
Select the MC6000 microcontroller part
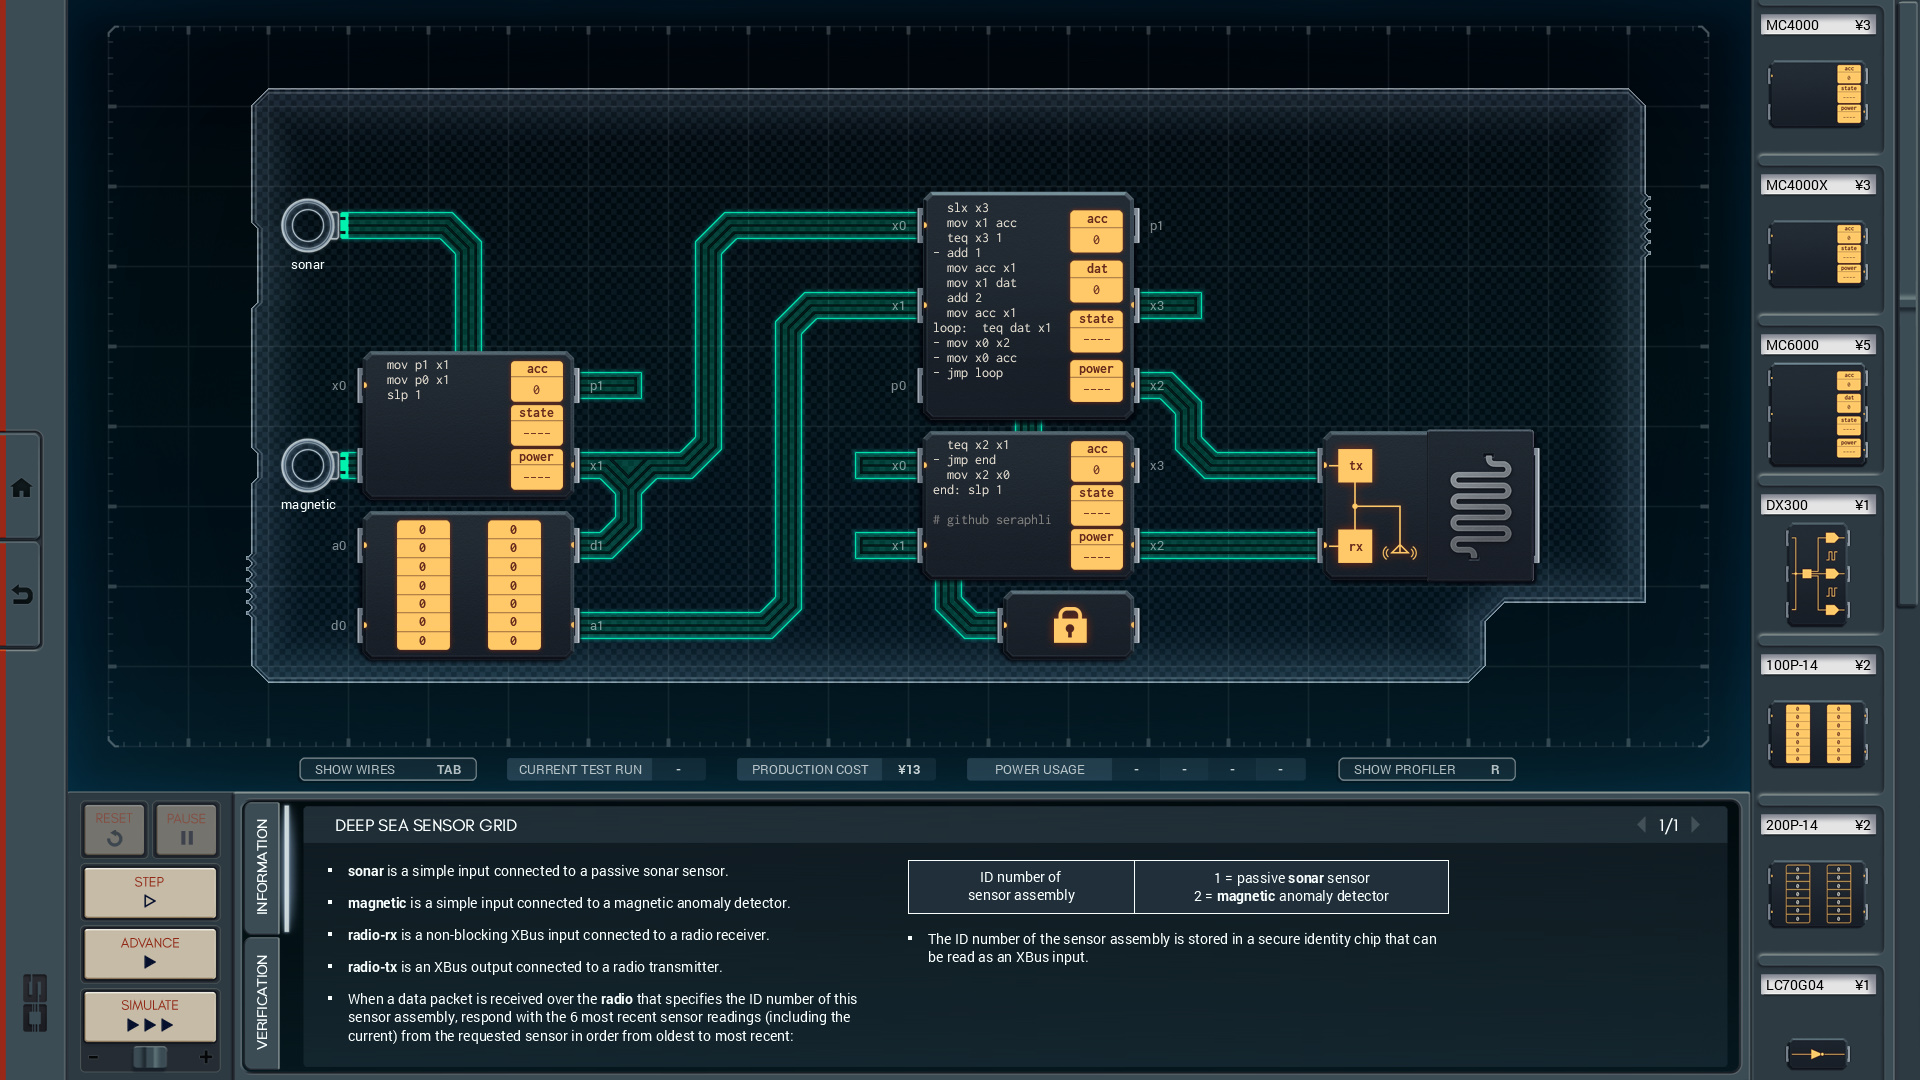[1817, 415]
